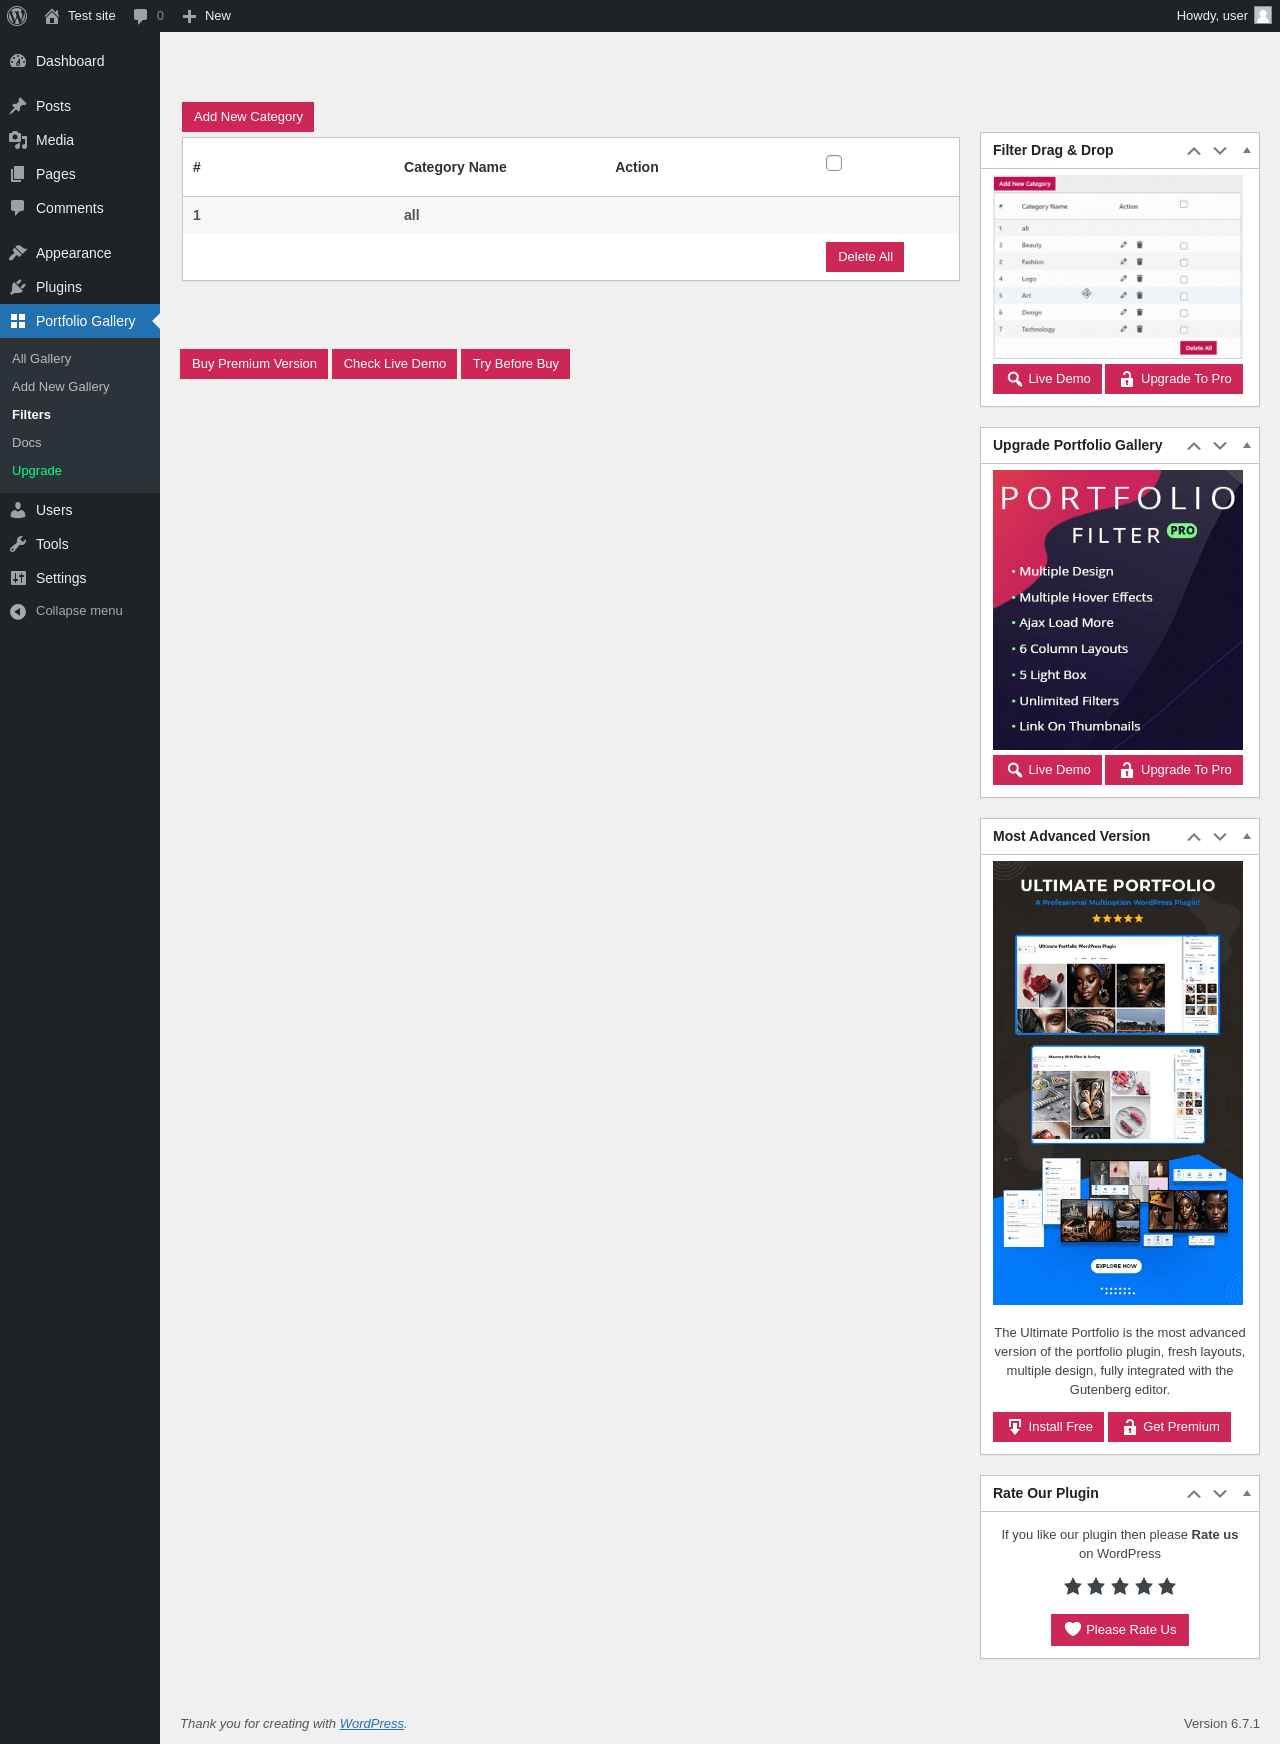Click the Get Premium button
Image resolution: width=1280 pixels, height=1744 pixels.
[x=1169, y=1427]
